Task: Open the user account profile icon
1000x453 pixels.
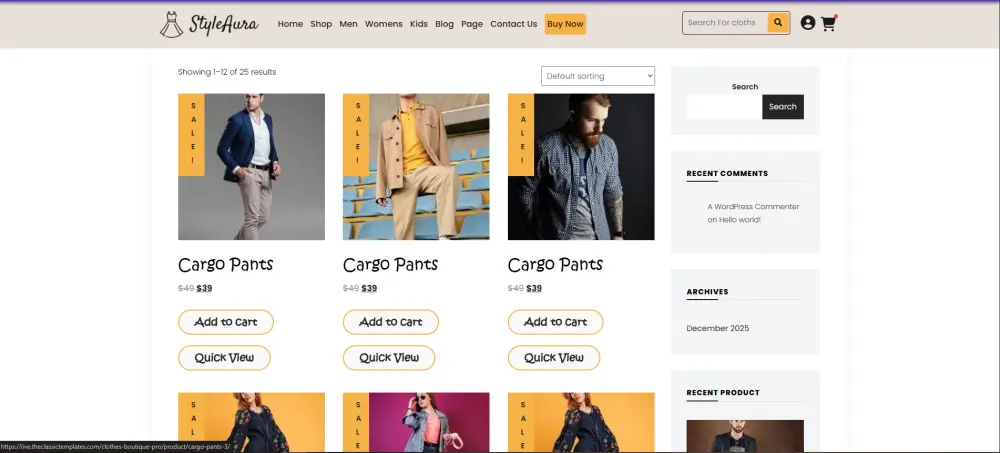Action: coord(808,23)
